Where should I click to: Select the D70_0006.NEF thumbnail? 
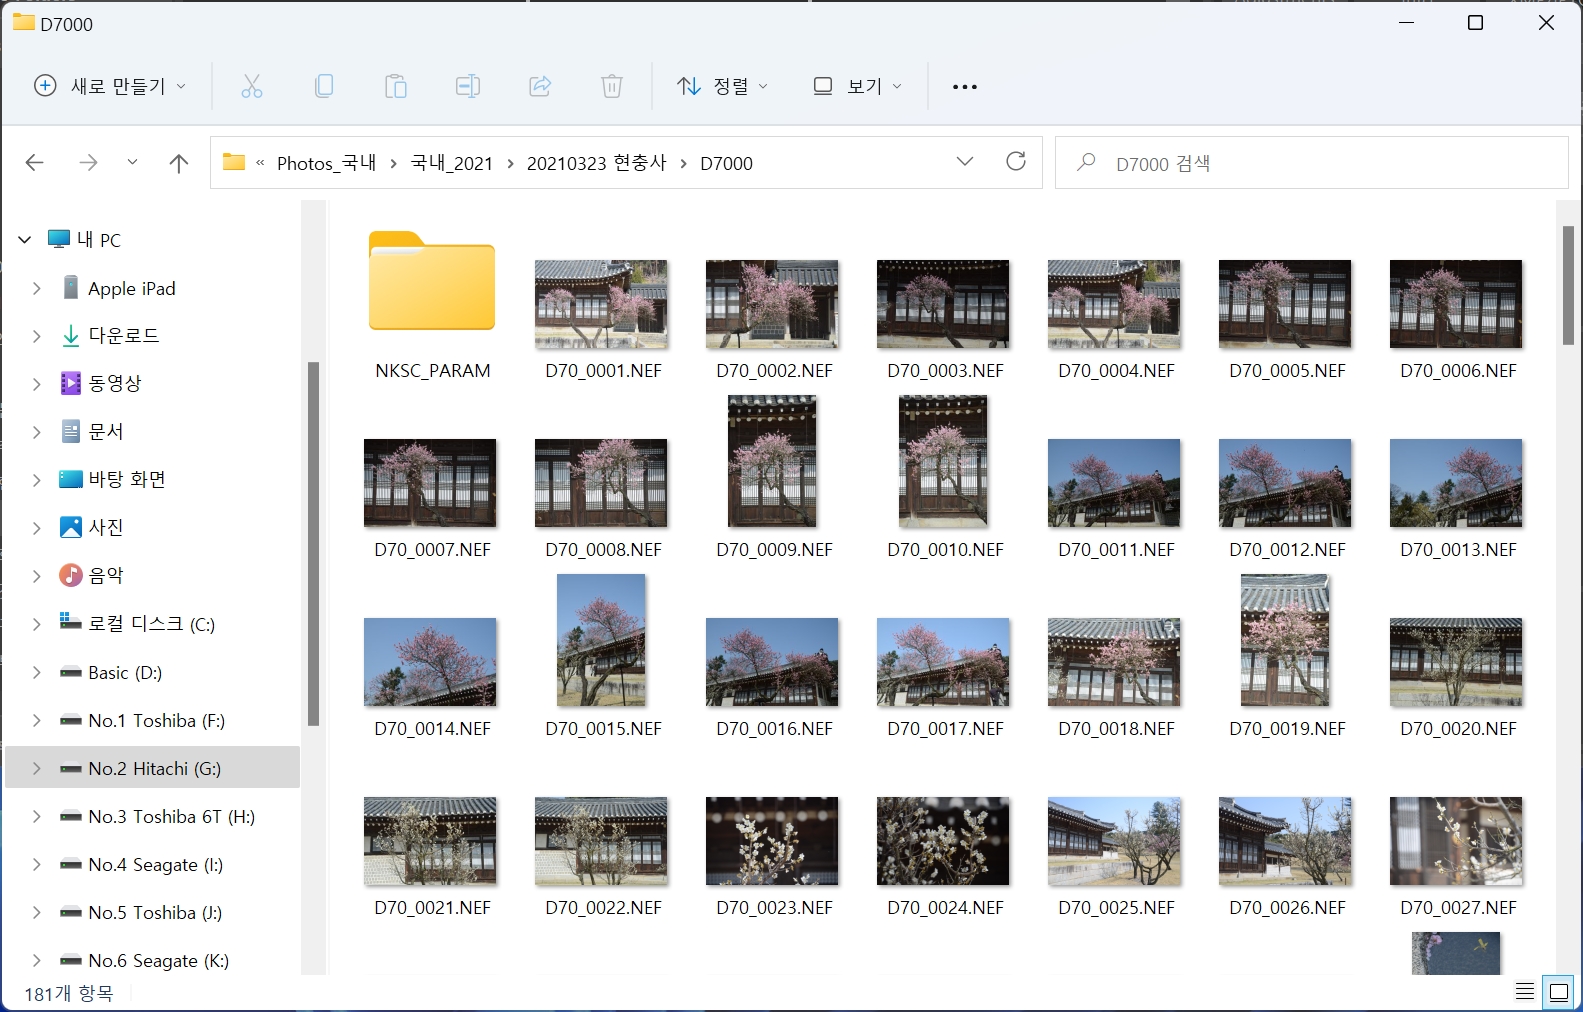pos(1456,304)
